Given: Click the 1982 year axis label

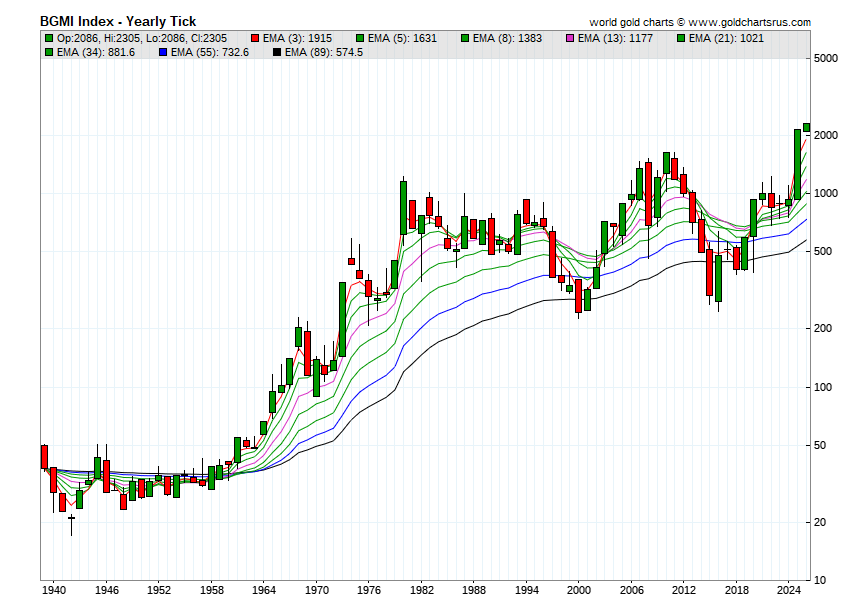Looking at the screenshot, I should pyautogui.click(x=422, y=590).
